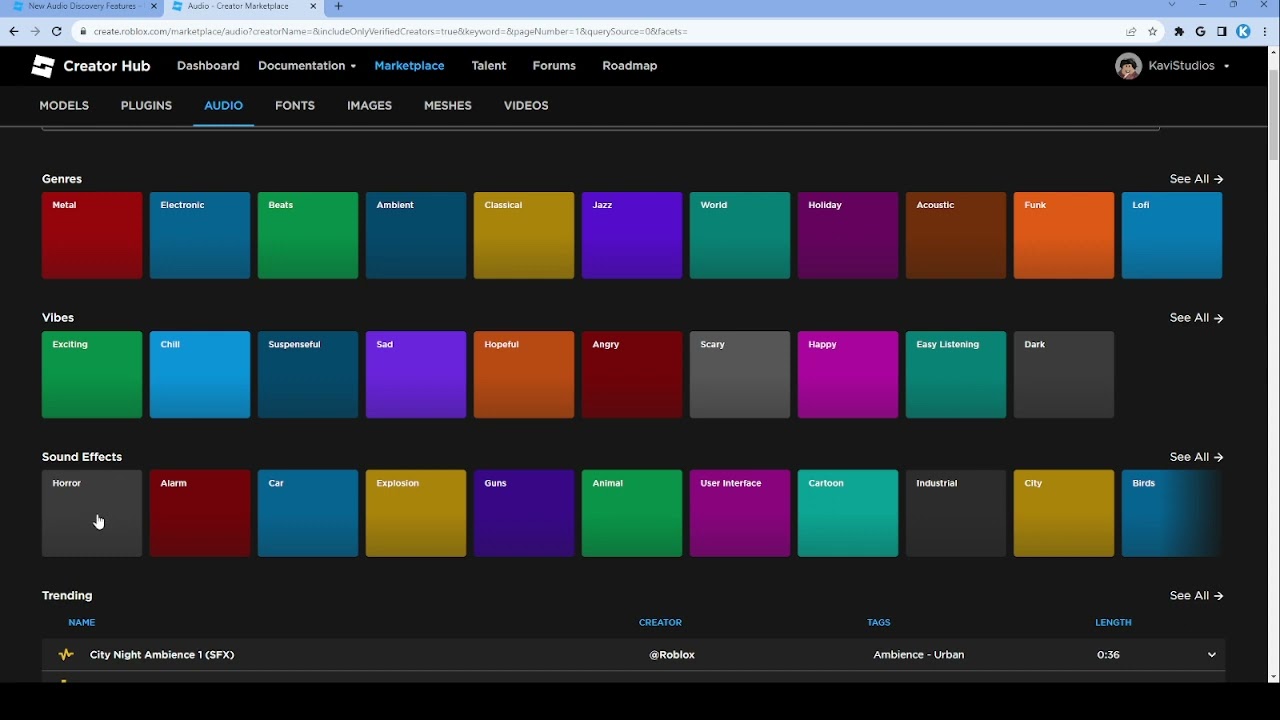
Task: Go back using the browser back arrow
Action: click(x=14, y=32)
